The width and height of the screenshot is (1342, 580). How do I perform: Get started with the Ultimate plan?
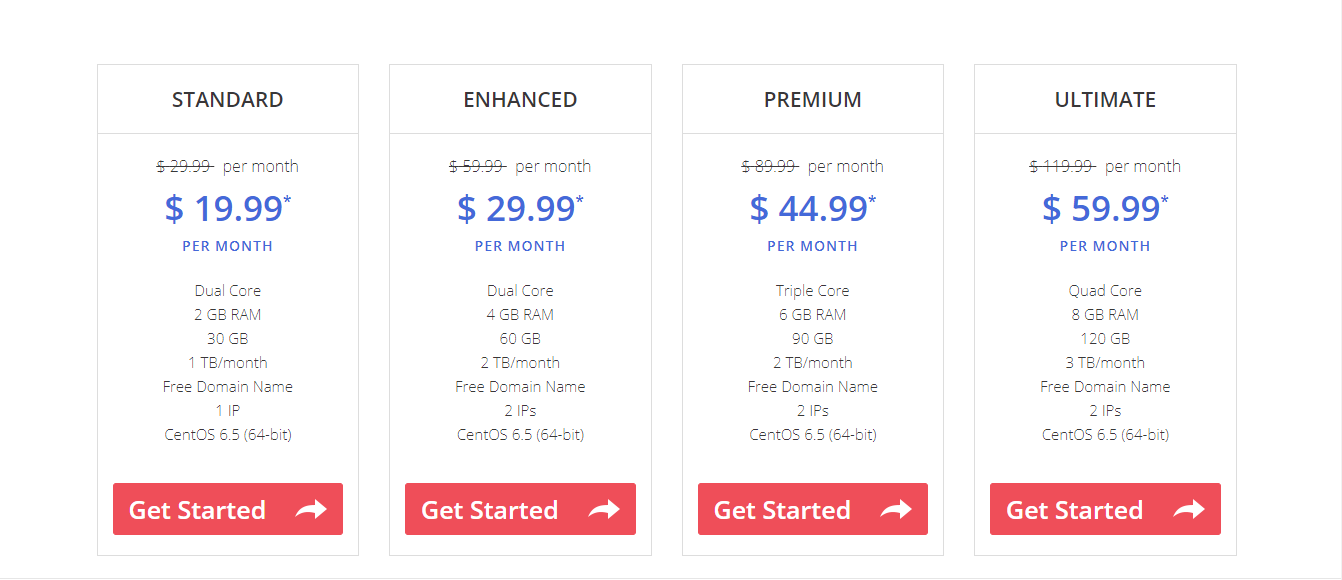coord(1105,509)
